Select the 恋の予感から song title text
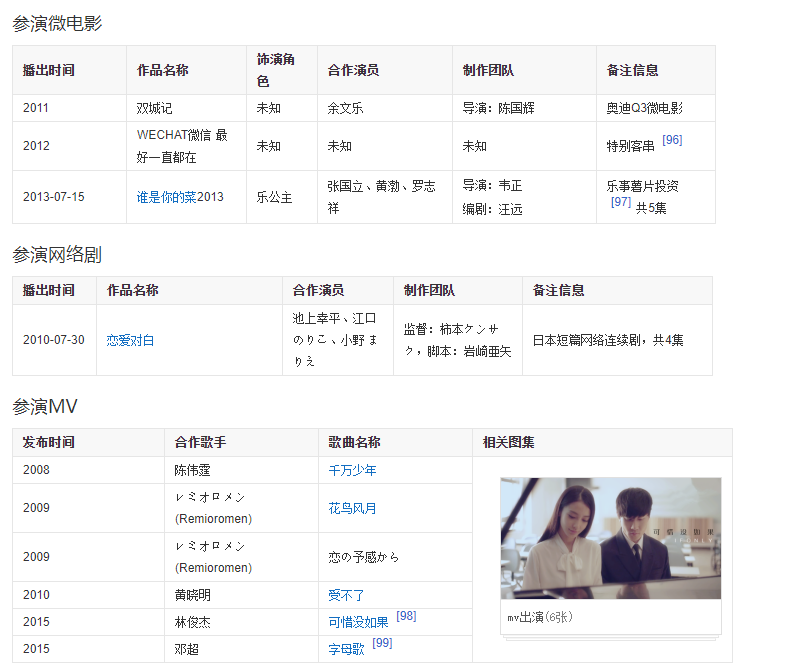The height and width of the screenshot is (671, 795). (364, 557)
